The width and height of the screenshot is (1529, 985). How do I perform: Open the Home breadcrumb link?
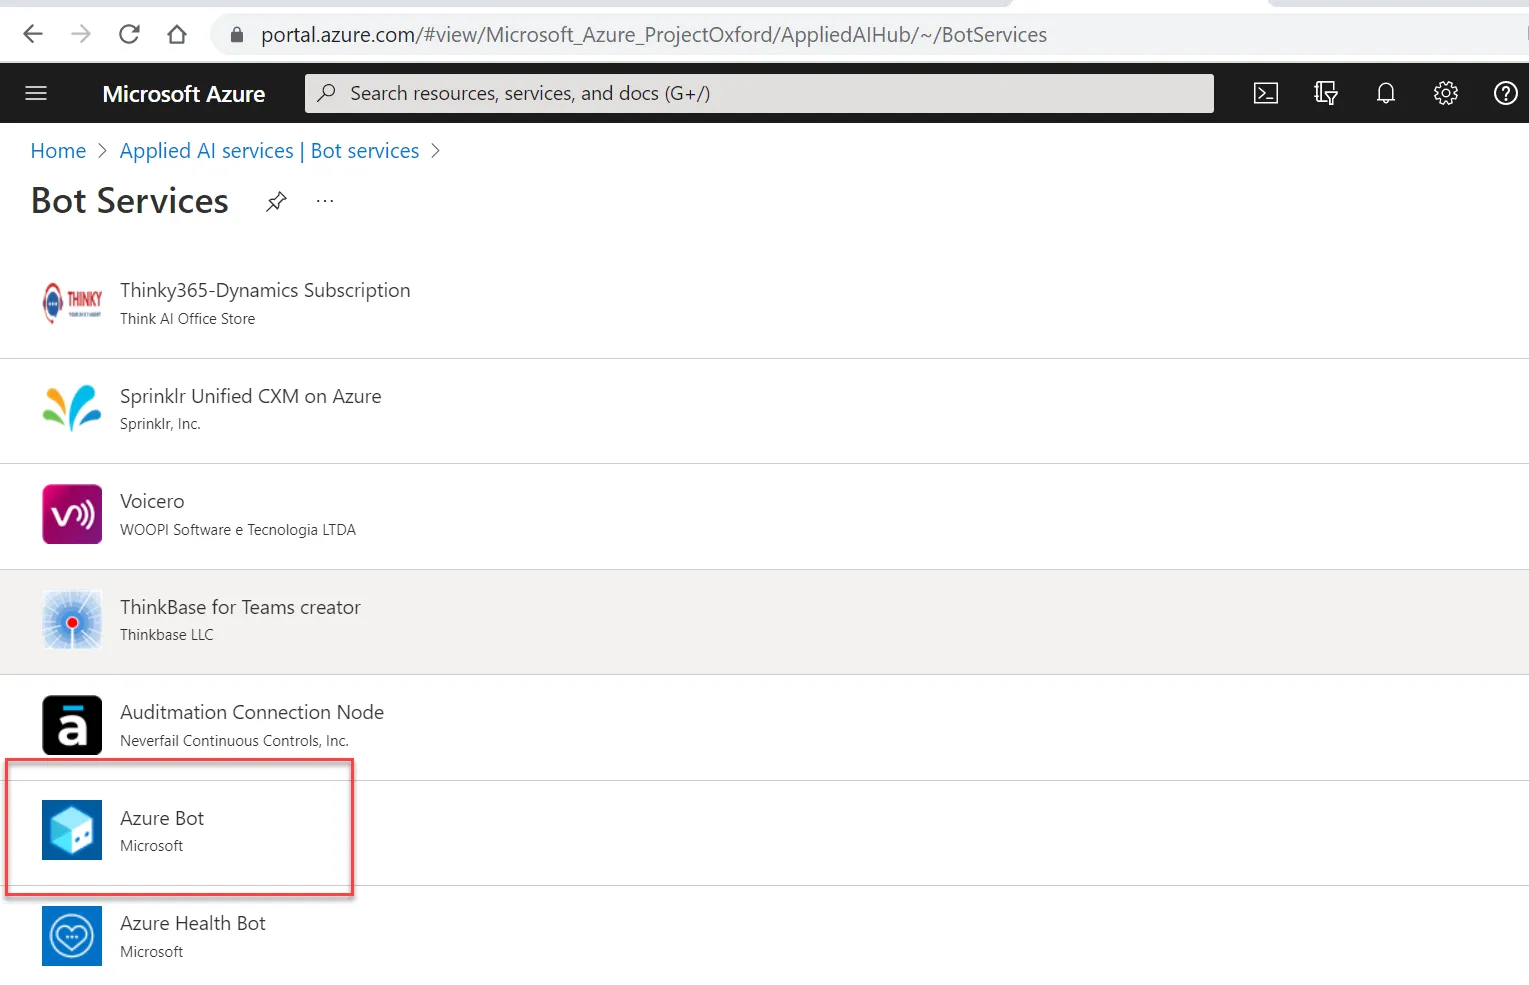58,151
